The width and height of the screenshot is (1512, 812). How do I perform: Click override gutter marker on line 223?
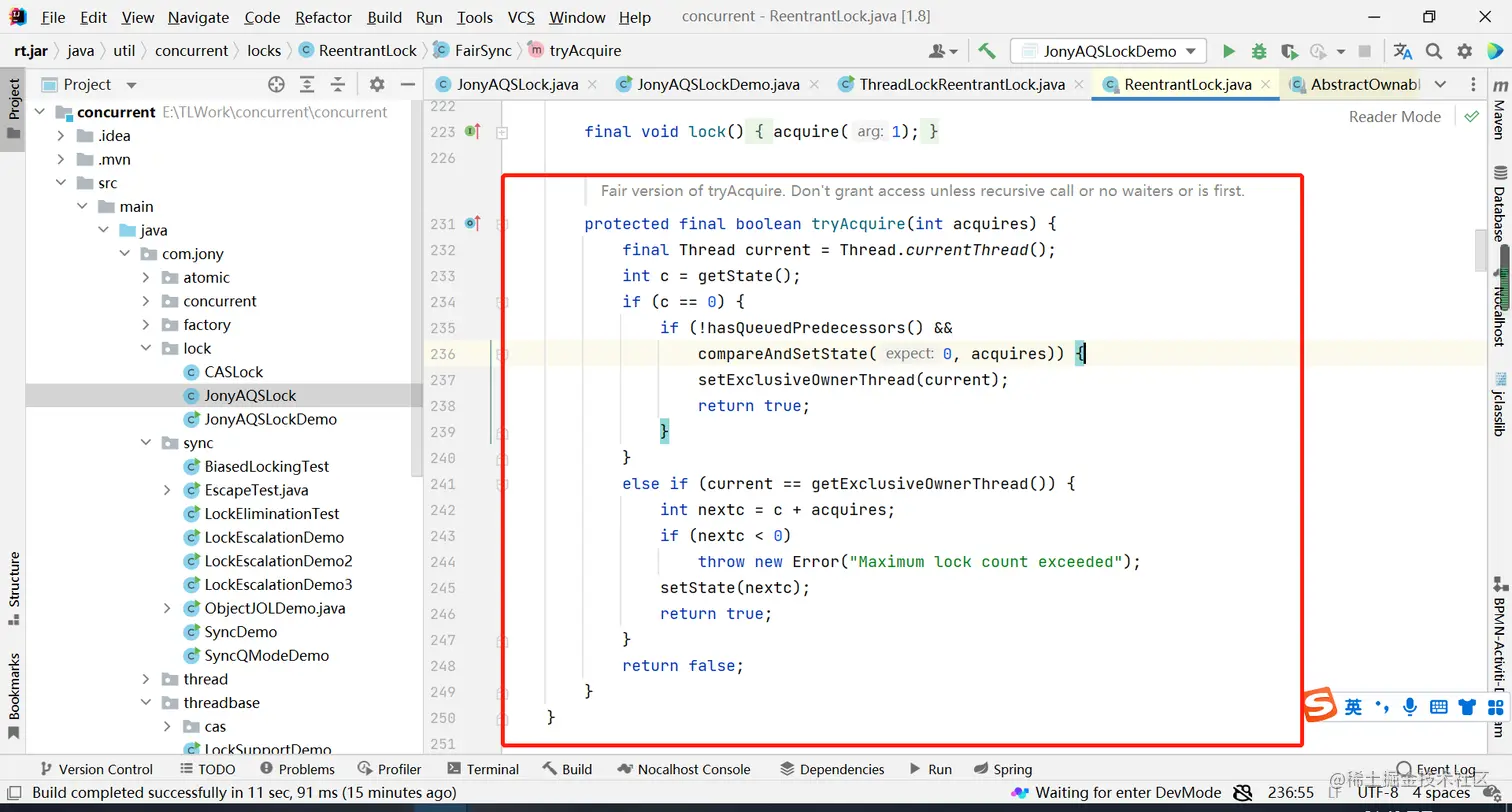[x=473, y=132]
